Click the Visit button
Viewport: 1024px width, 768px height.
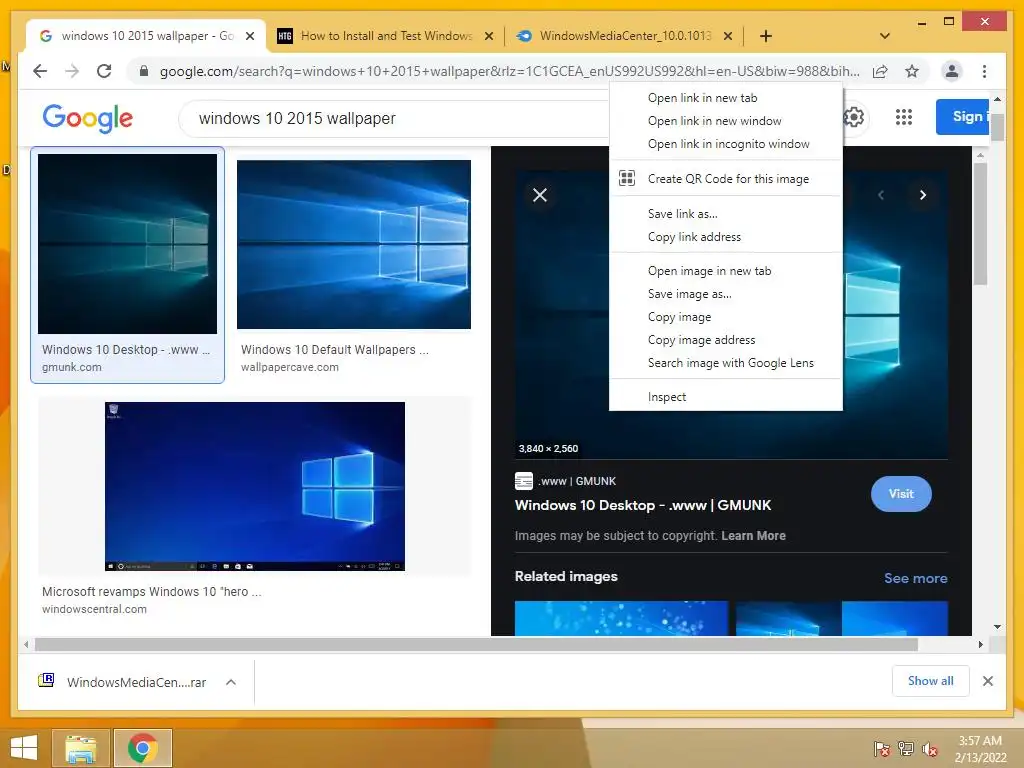click(x=901, y=494)
